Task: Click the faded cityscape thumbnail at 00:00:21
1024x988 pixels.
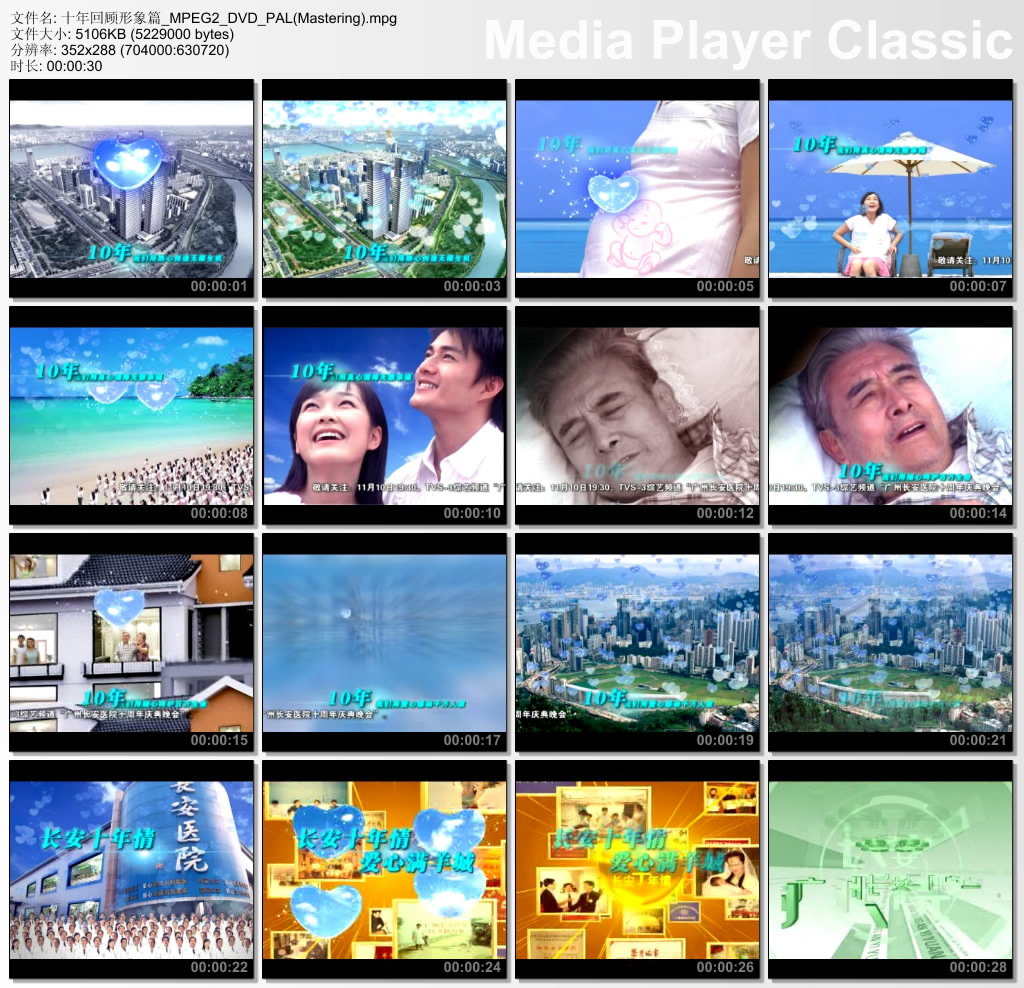Action: pyautogui.click(x=890, y=643)
